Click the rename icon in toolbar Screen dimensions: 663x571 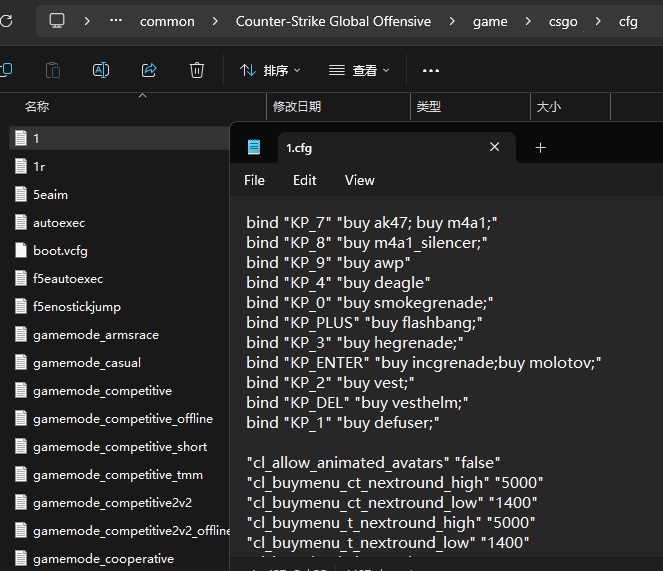click(x=101, y=70)
